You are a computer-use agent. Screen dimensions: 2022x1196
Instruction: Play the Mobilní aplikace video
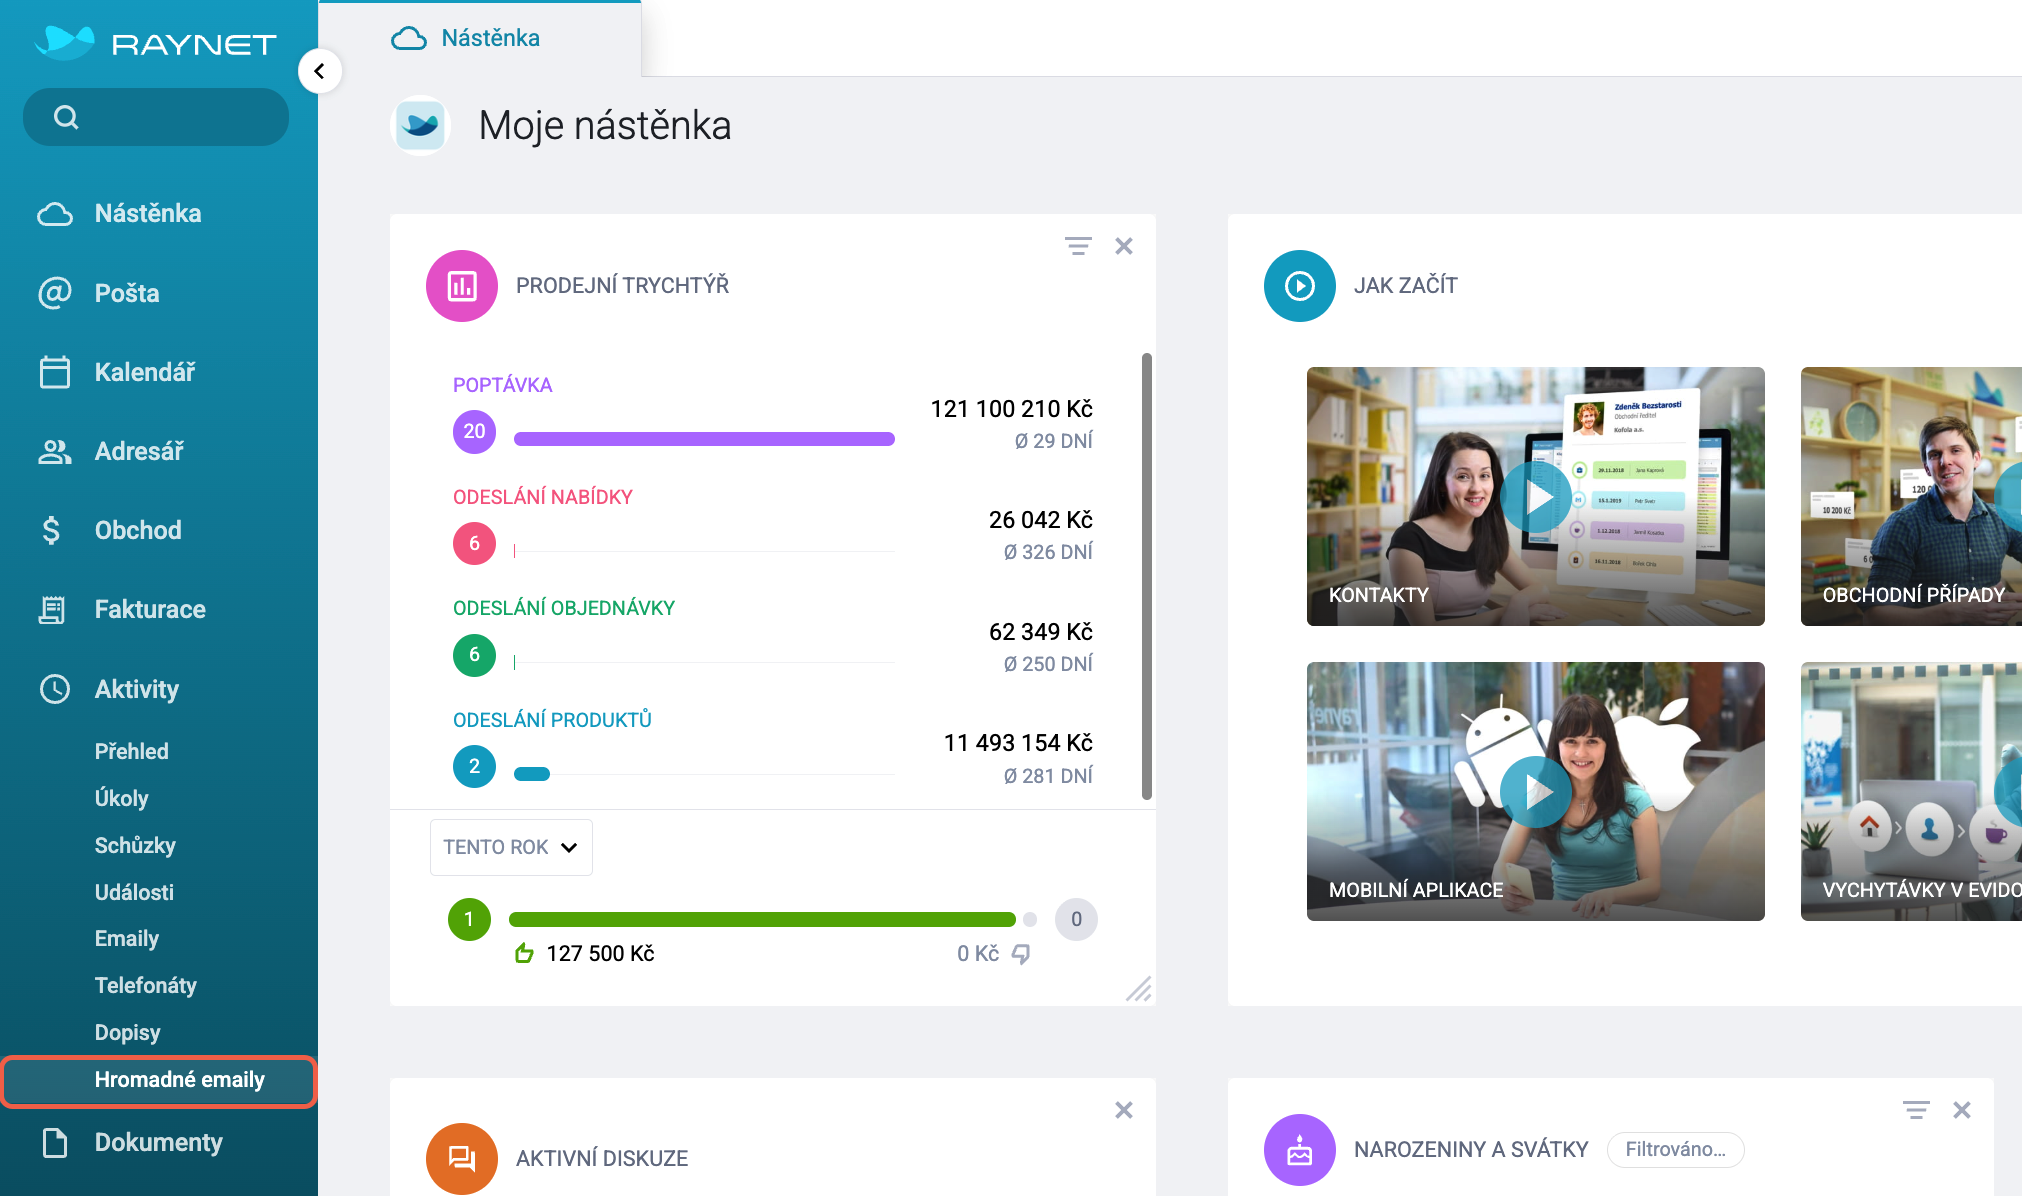point(1535,791)
